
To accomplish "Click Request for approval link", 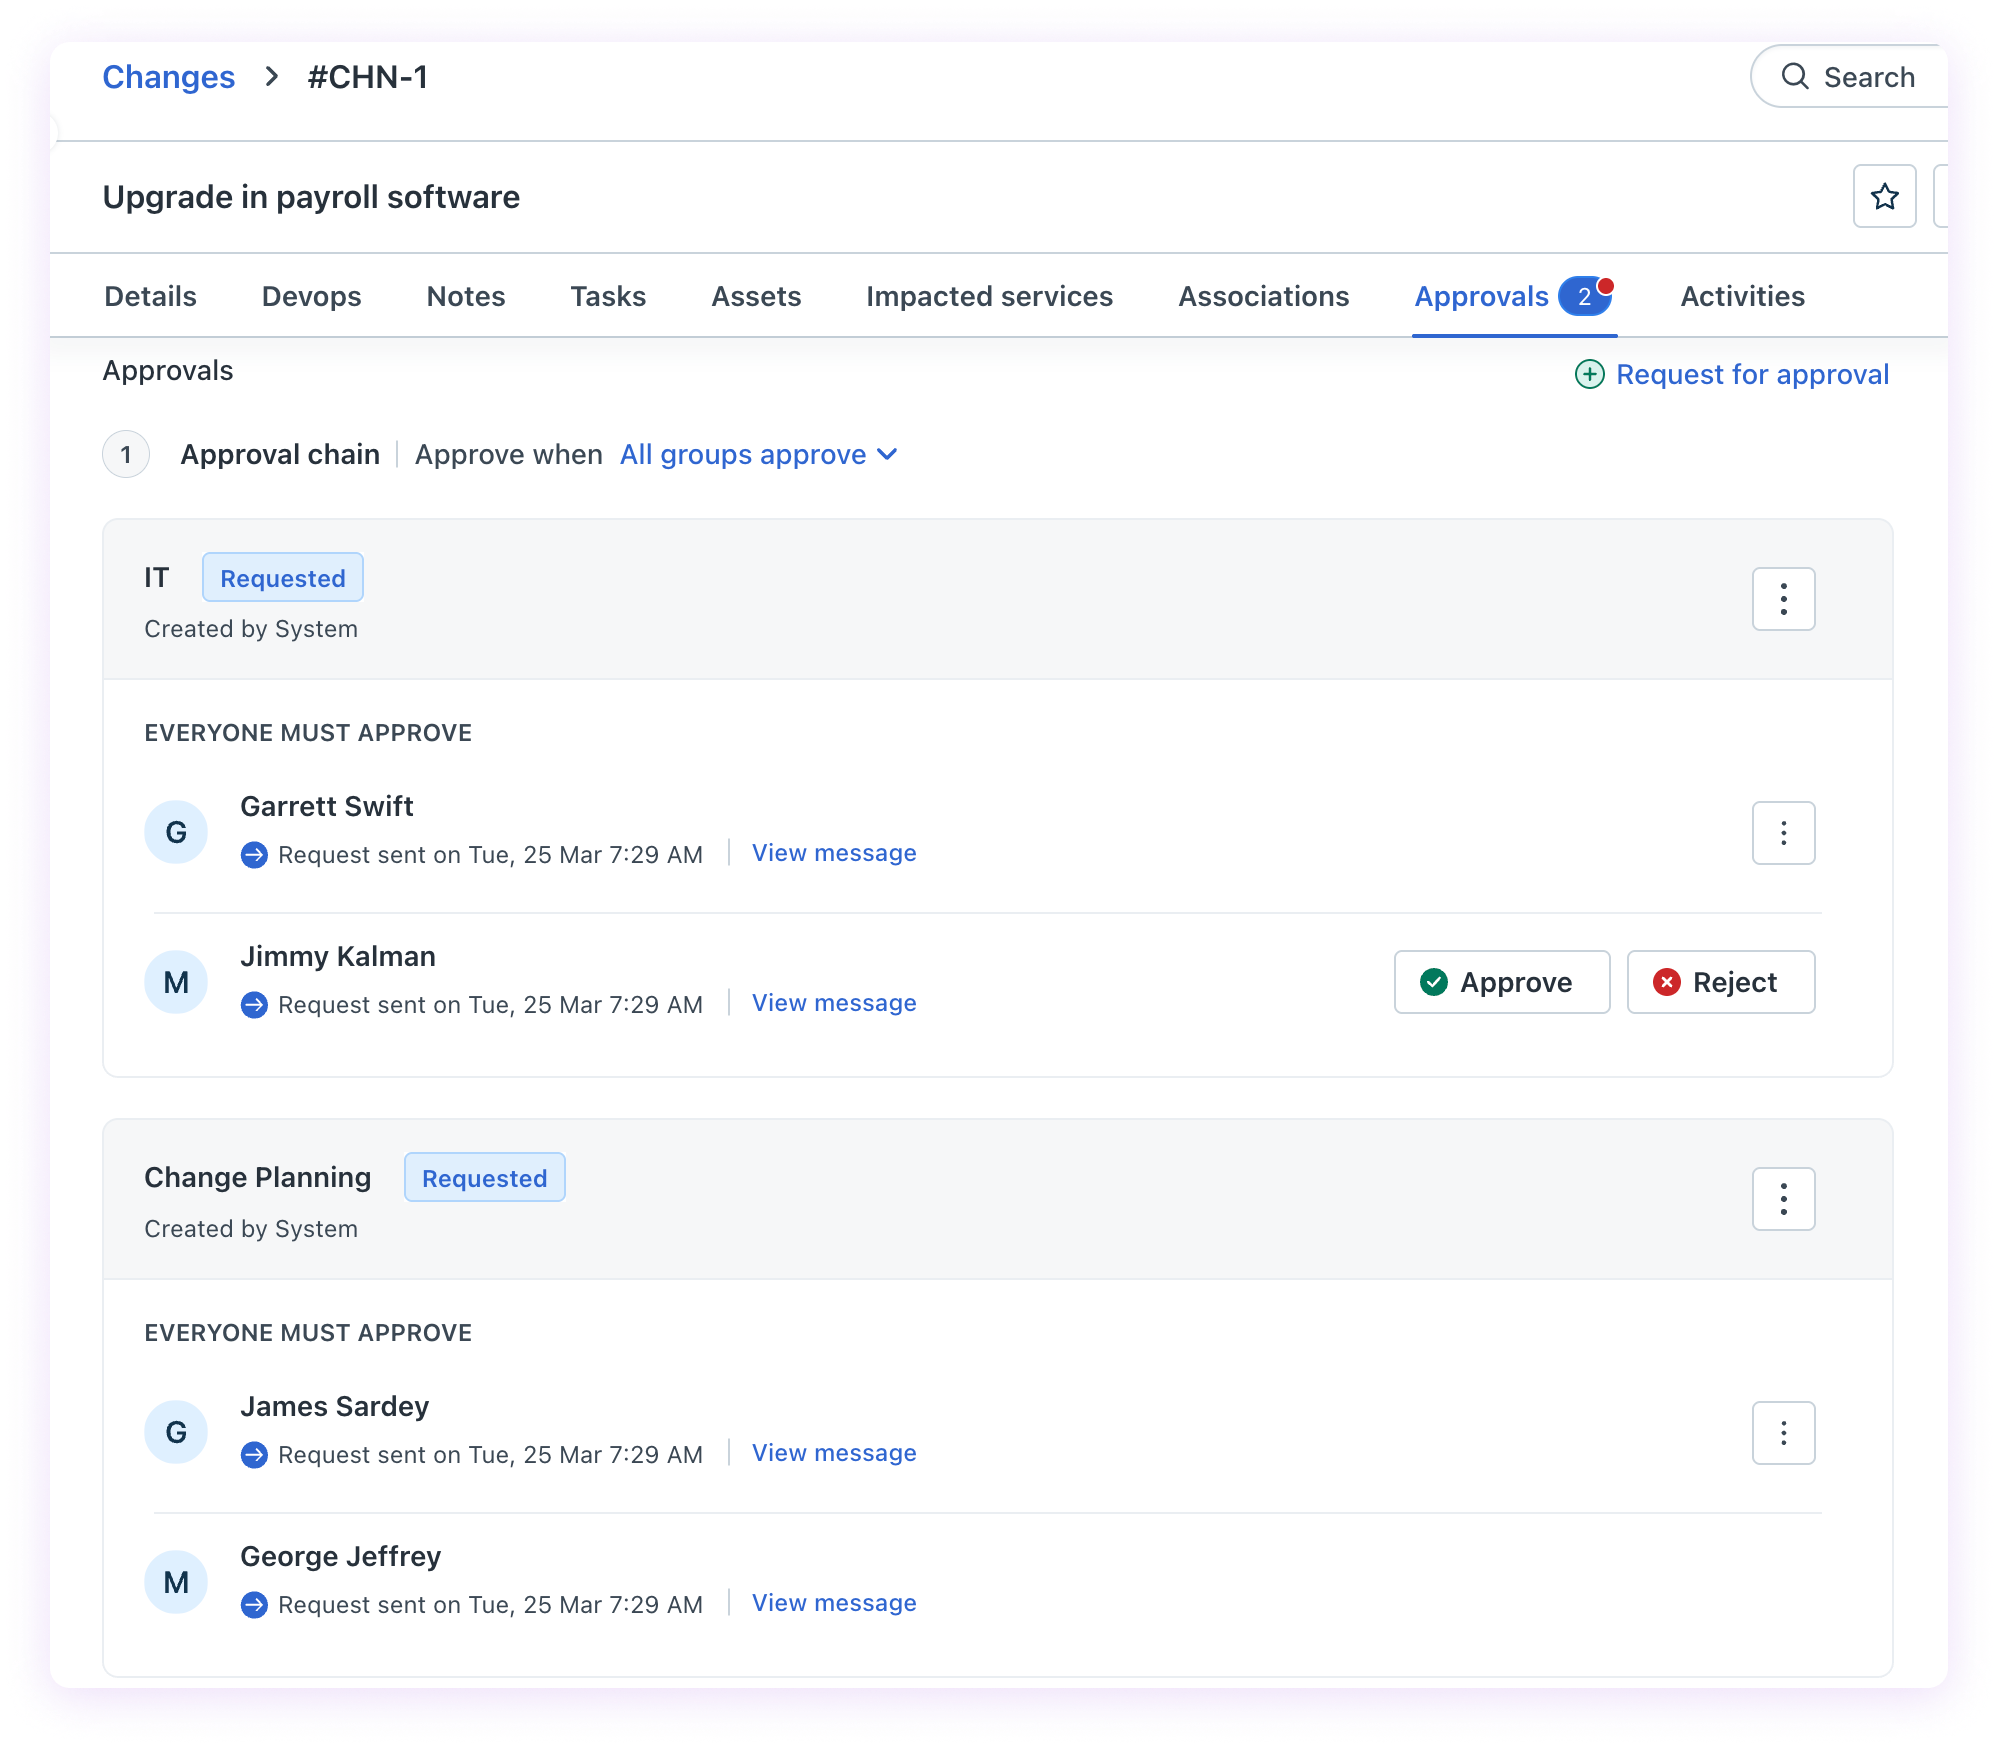I will [1752, 375].
